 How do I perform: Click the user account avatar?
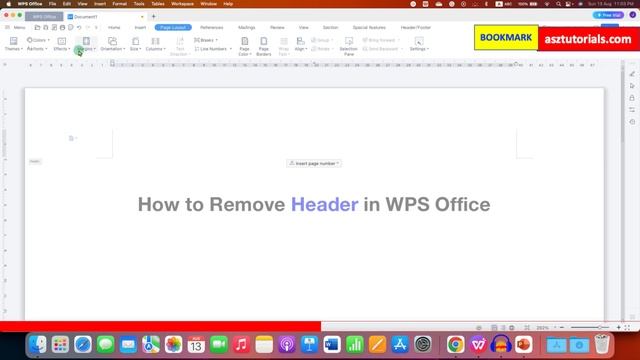[x=632, y=15]
